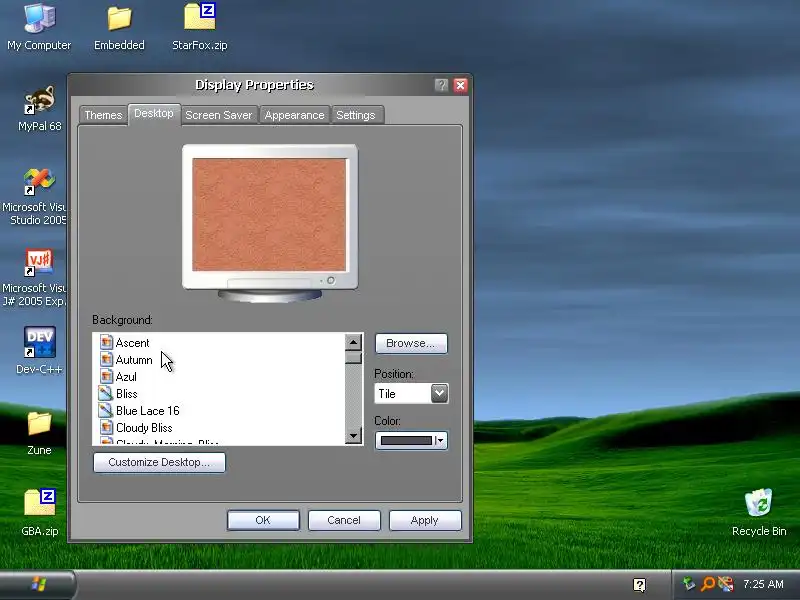The image size is (800, 600).
Task: Close the Display Properties dialog
Action: (x=460, y=85)
